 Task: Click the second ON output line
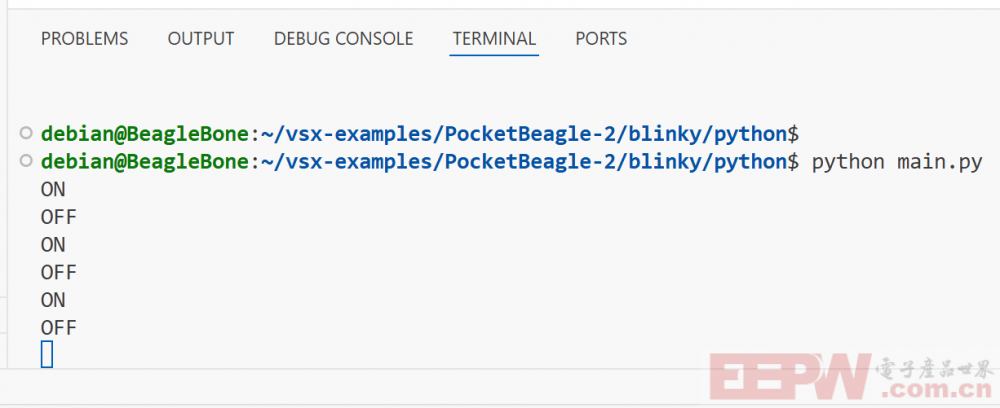tap(53, 245)
